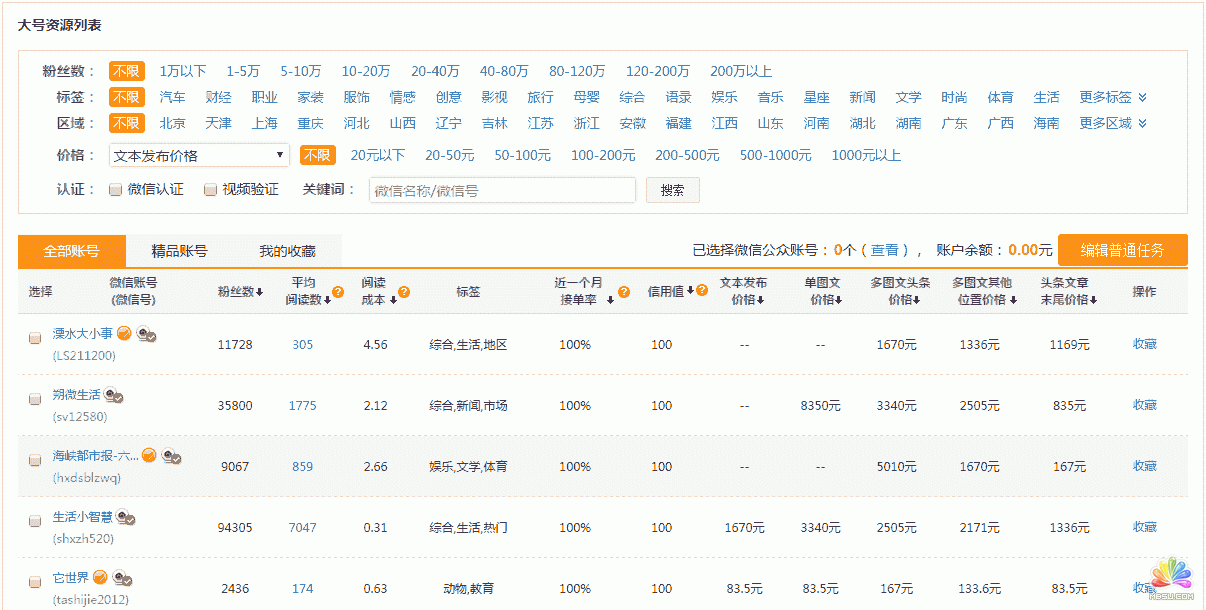The height and width of the screenshot is (610, 1206).
Task: Select the checkbox for 生活小智慧 row
Action: pos(33,519)
